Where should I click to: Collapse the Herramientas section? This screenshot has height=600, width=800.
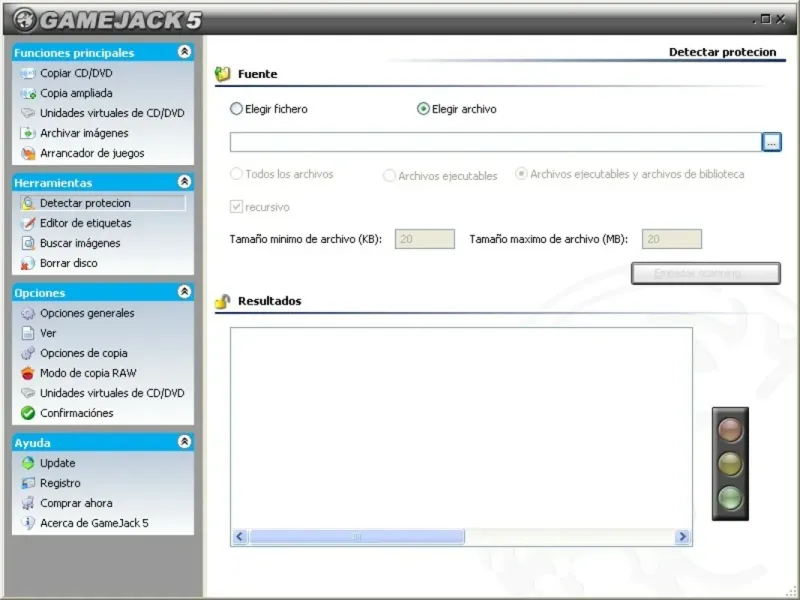click(x=184, y=182)
